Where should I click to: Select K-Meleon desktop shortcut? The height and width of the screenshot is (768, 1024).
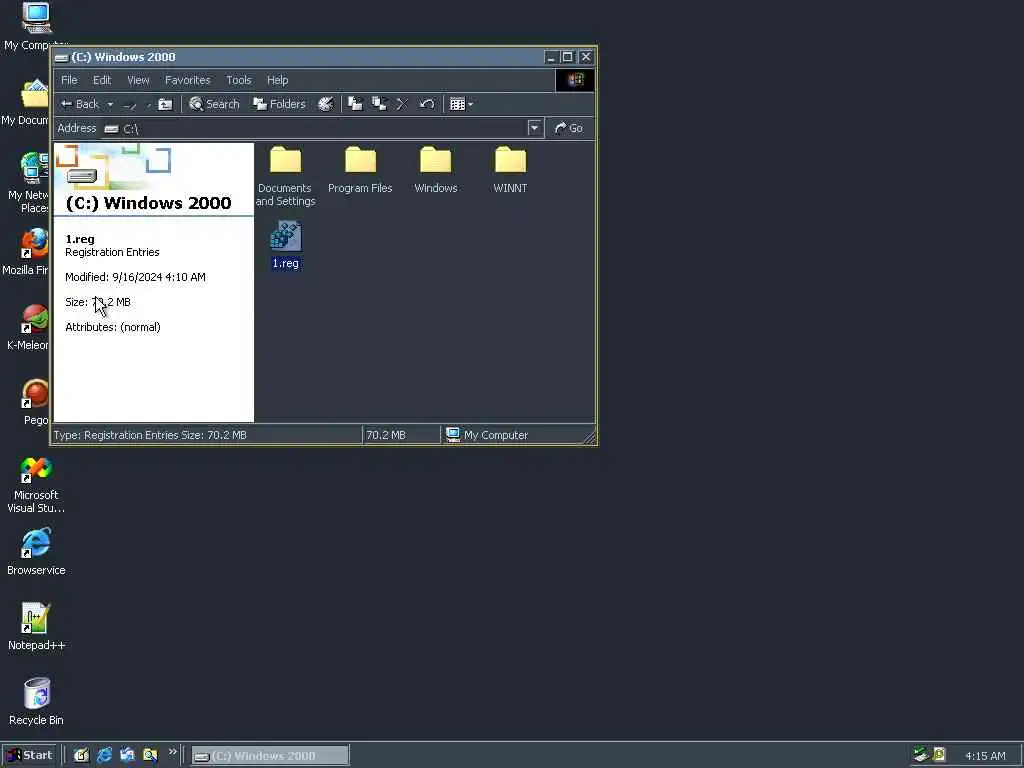tap(27, 327)
